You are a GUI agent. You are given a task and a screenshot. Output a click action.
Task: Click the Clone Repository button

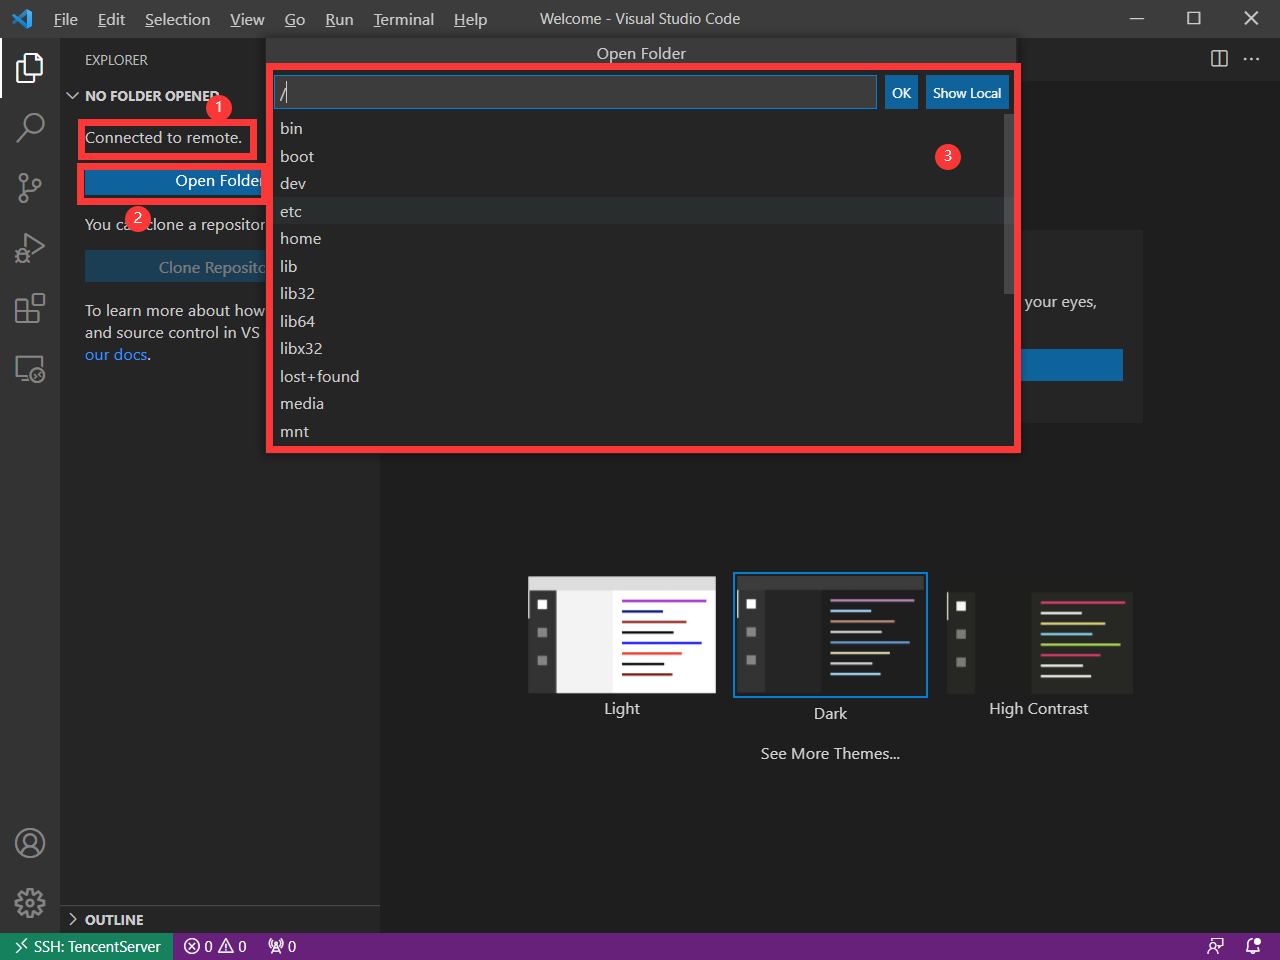pos(175,267)
